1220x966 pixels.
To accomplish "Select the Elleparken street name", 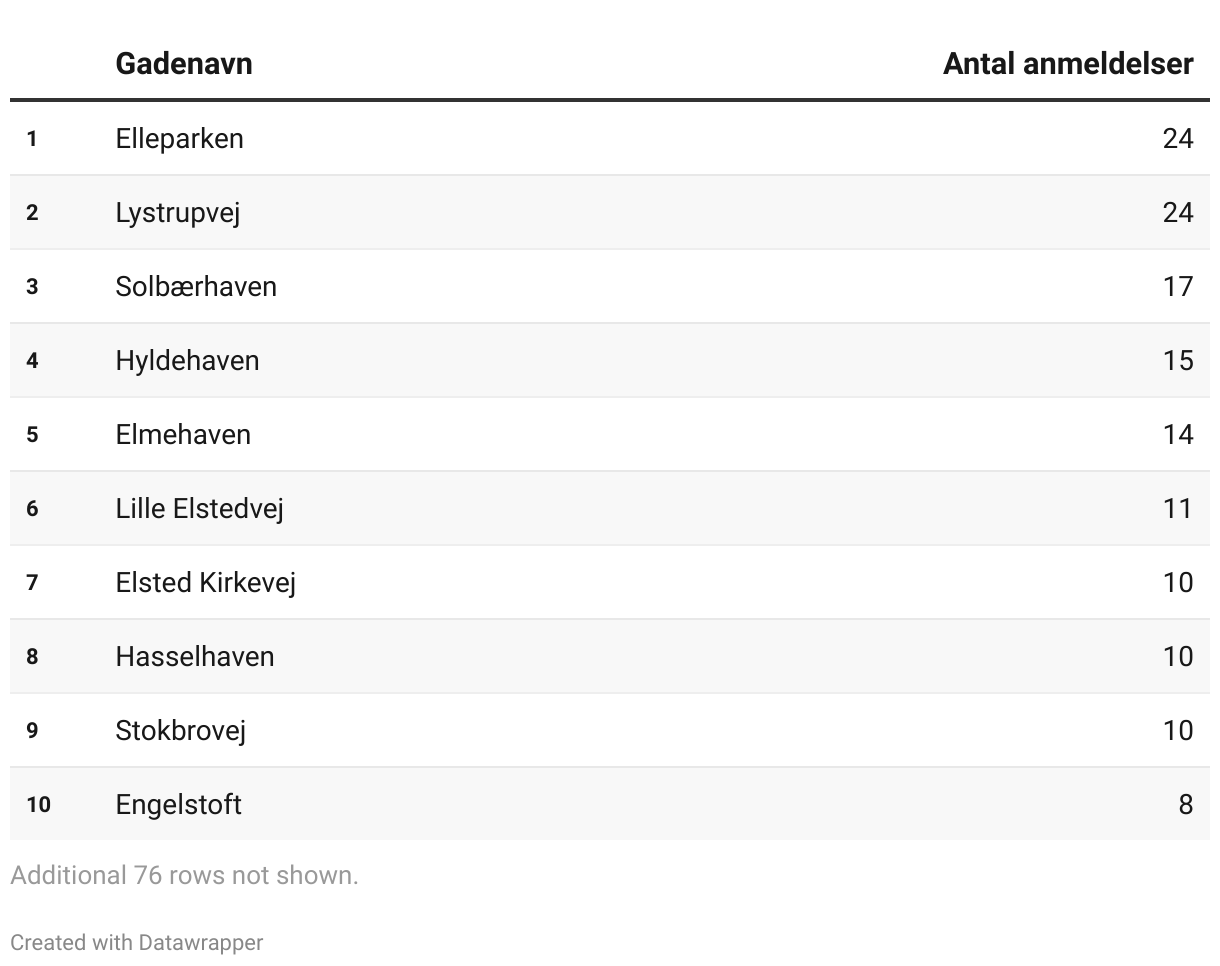I will (x=179, y=138).
